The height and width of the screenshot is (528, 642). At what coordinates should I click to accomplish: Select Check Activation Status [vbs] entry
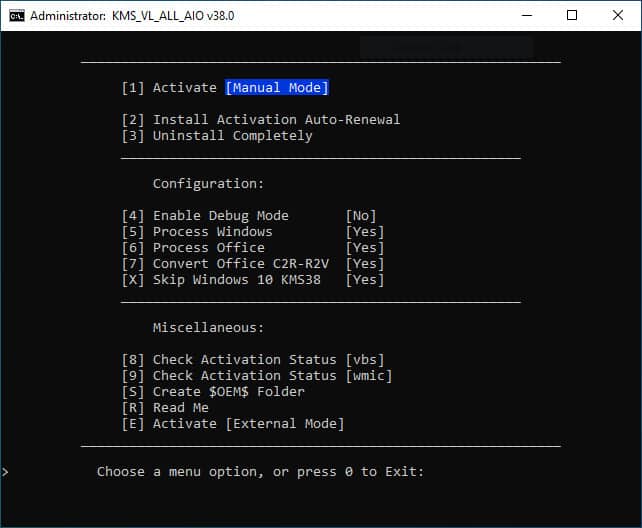252,360
